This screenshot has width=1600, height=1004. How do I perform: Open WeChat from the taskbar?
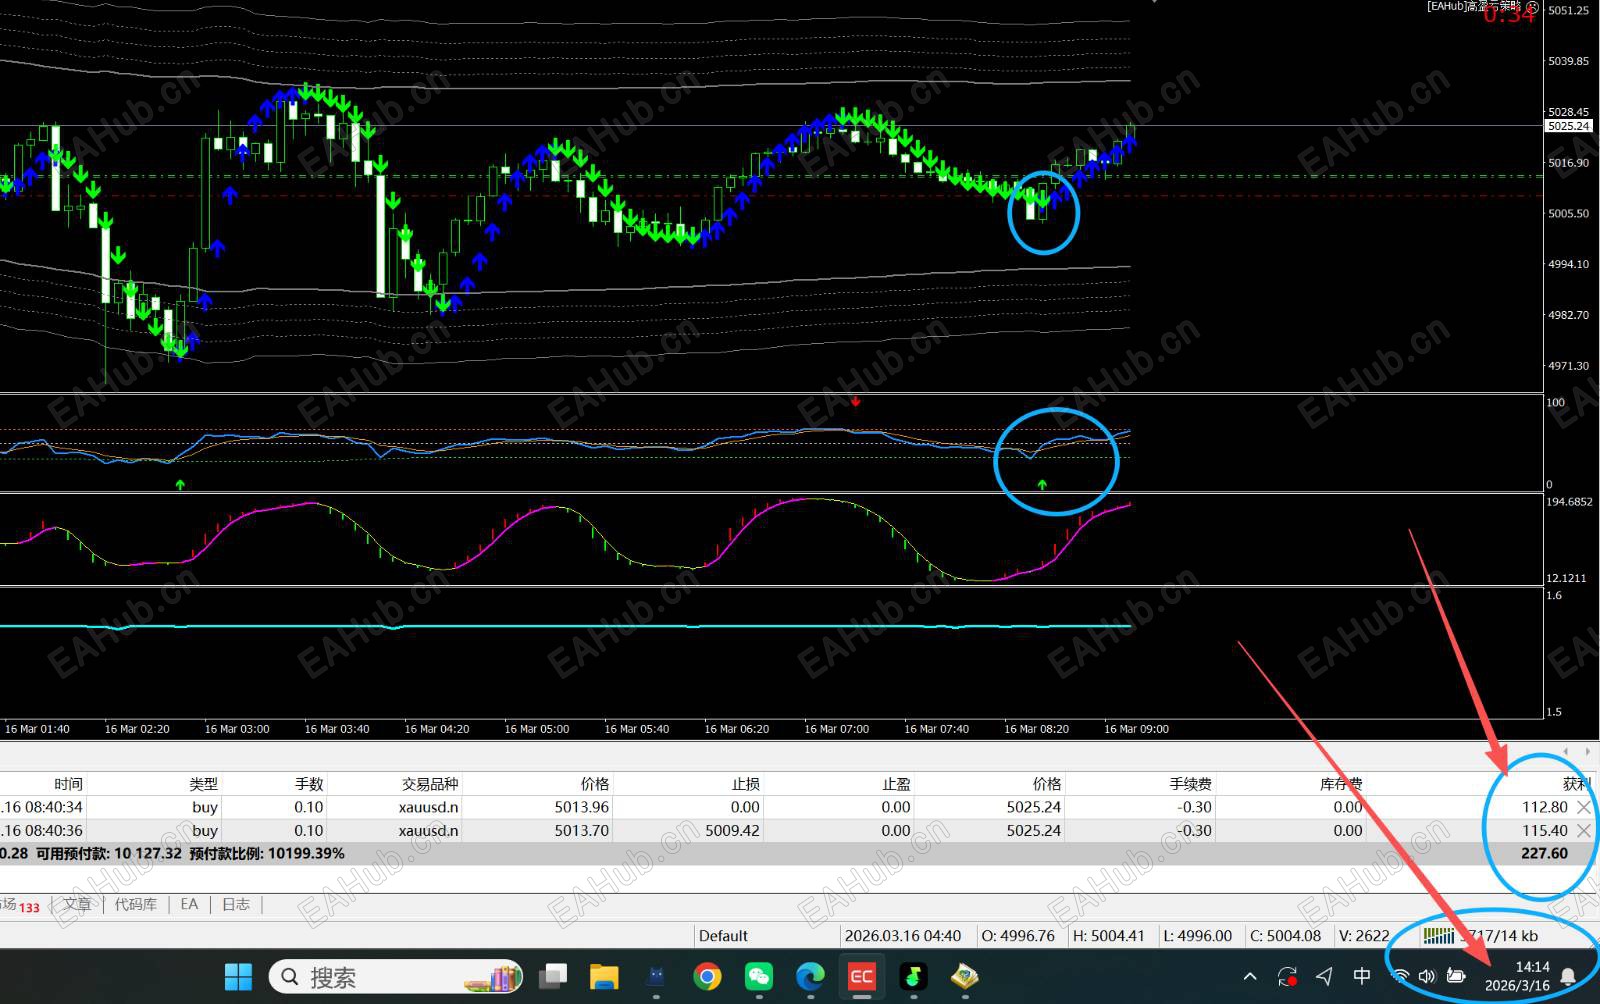pyautogui.click(x=759, y=976)
